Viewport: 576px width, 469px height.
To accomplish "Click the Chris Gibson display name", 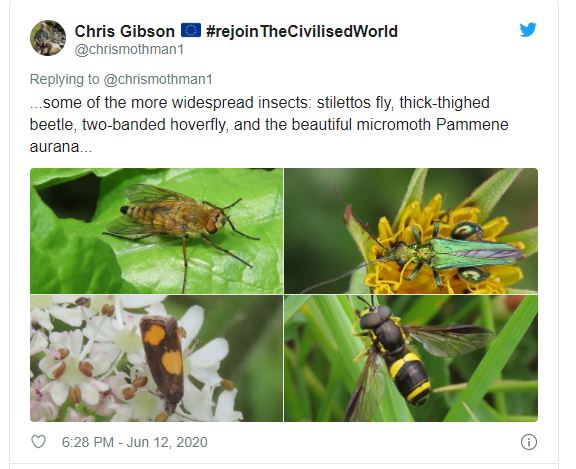I will 125,31.
